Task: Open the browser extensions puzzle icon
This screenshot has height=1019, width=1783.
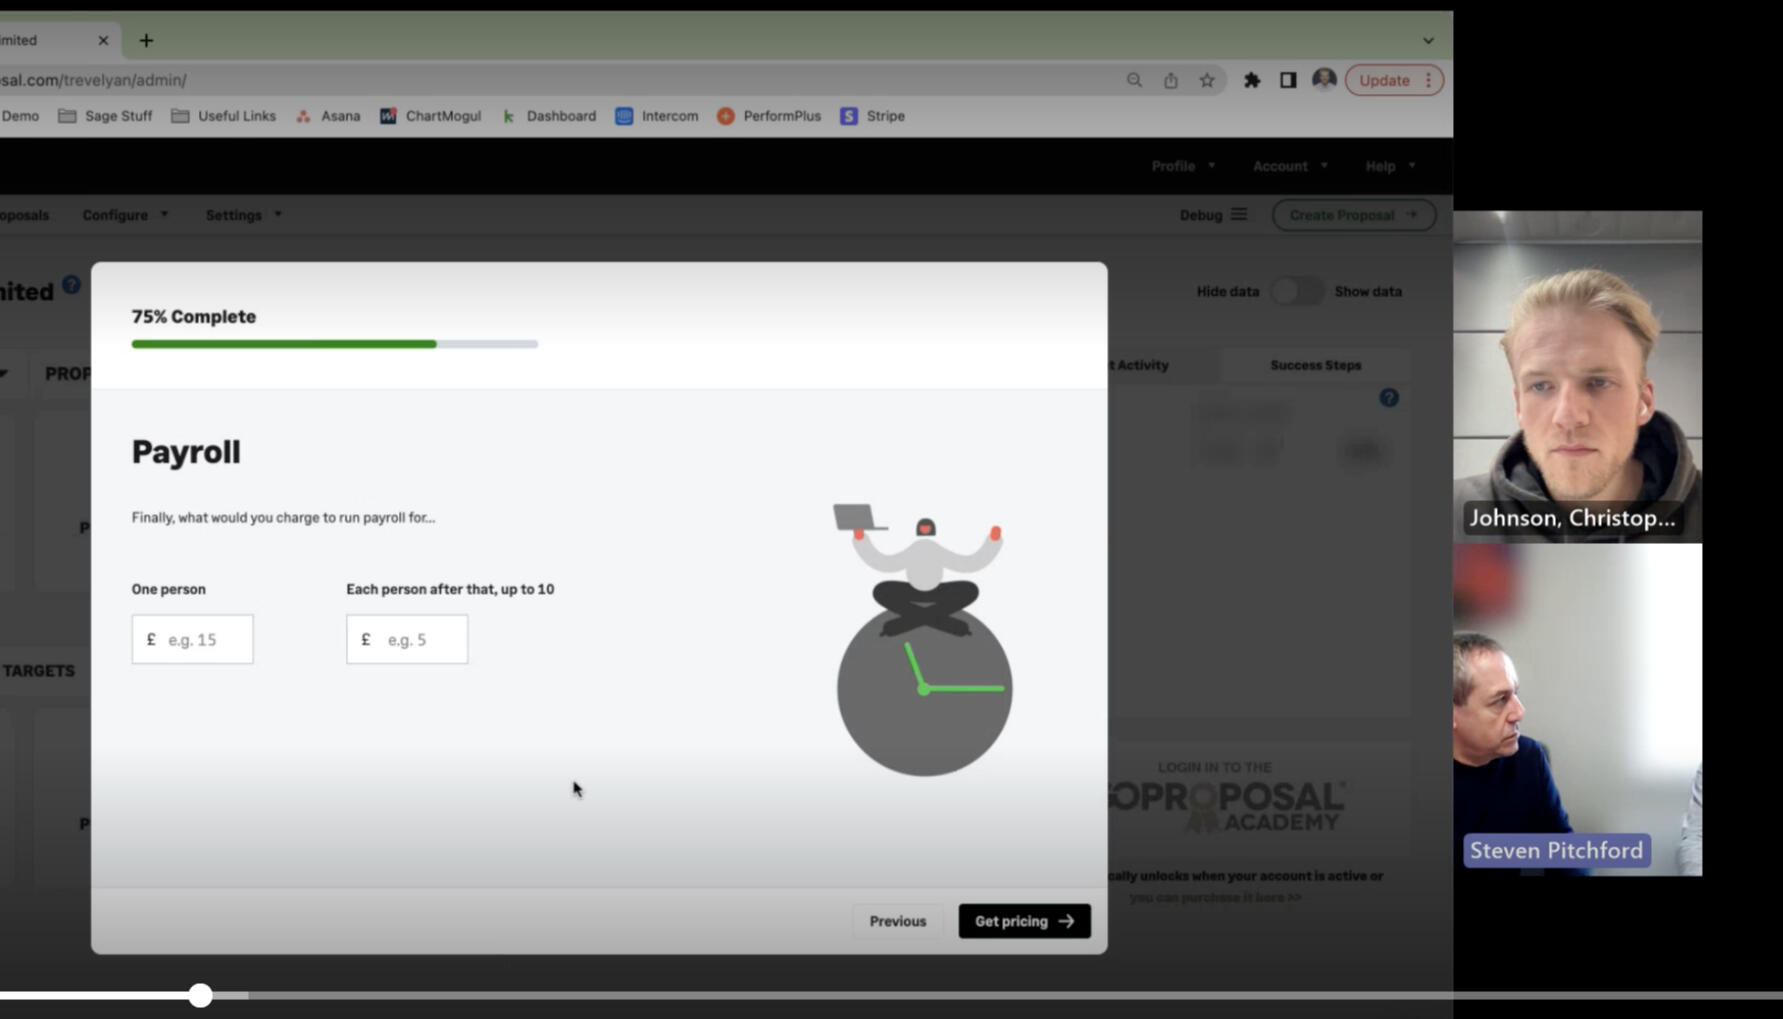Action: [x=1251, y=80]
